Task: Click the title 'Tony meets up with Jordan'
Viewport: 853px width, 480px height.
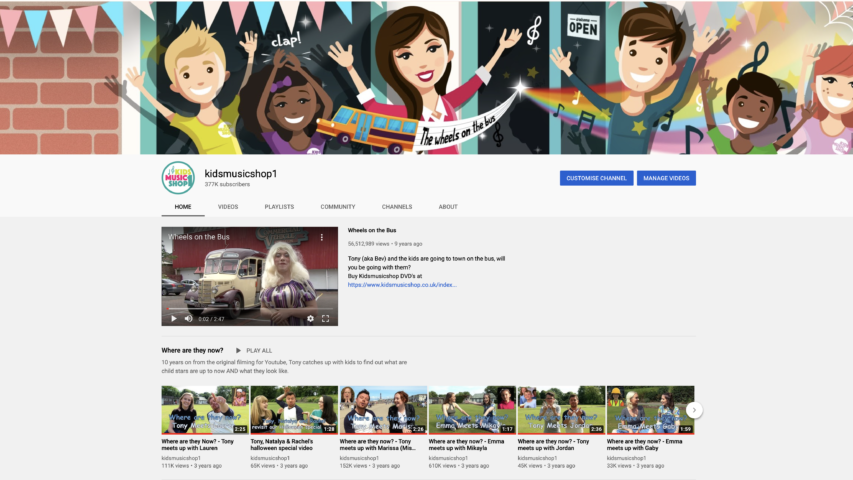Action: [554, 445]
